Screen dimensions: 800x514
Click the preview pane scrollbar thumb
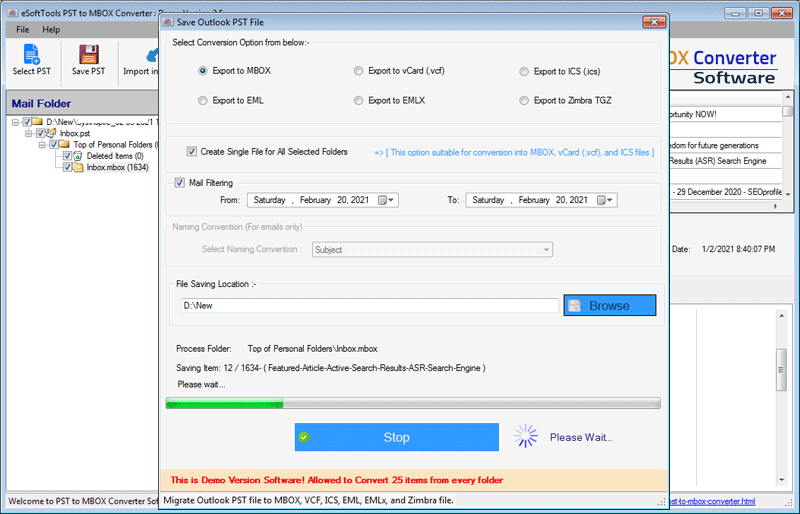pyautogui.click(x=781, y=370)
